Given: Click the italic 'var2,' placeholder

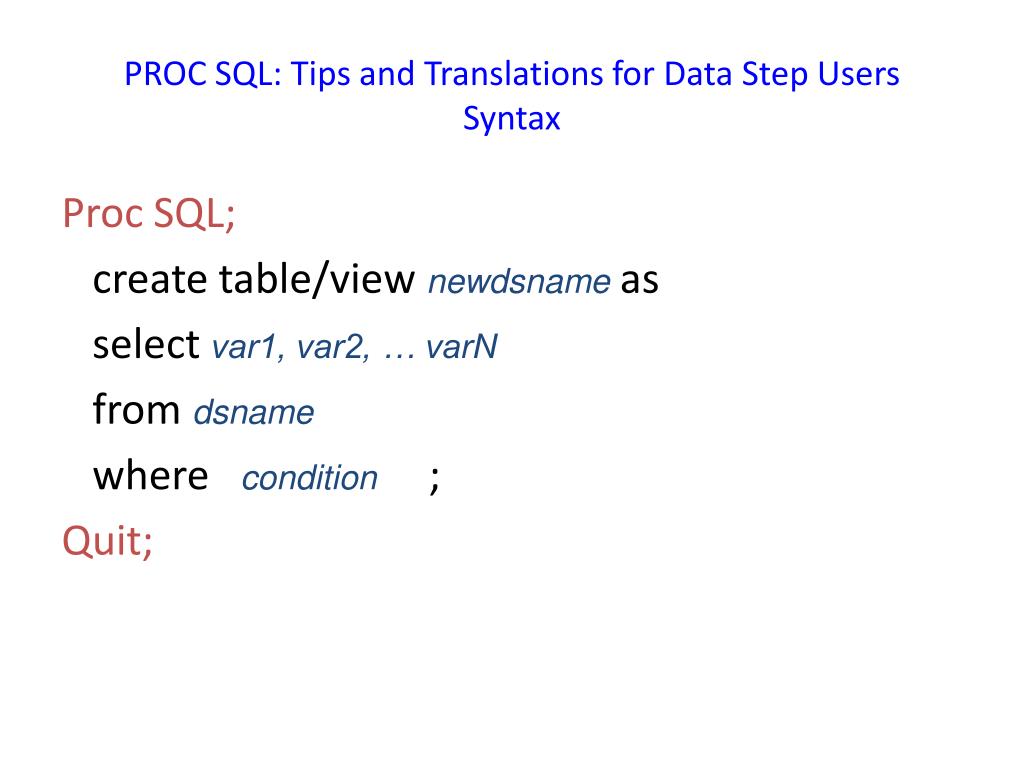Looking at the screenshot, I should (334, 347).
